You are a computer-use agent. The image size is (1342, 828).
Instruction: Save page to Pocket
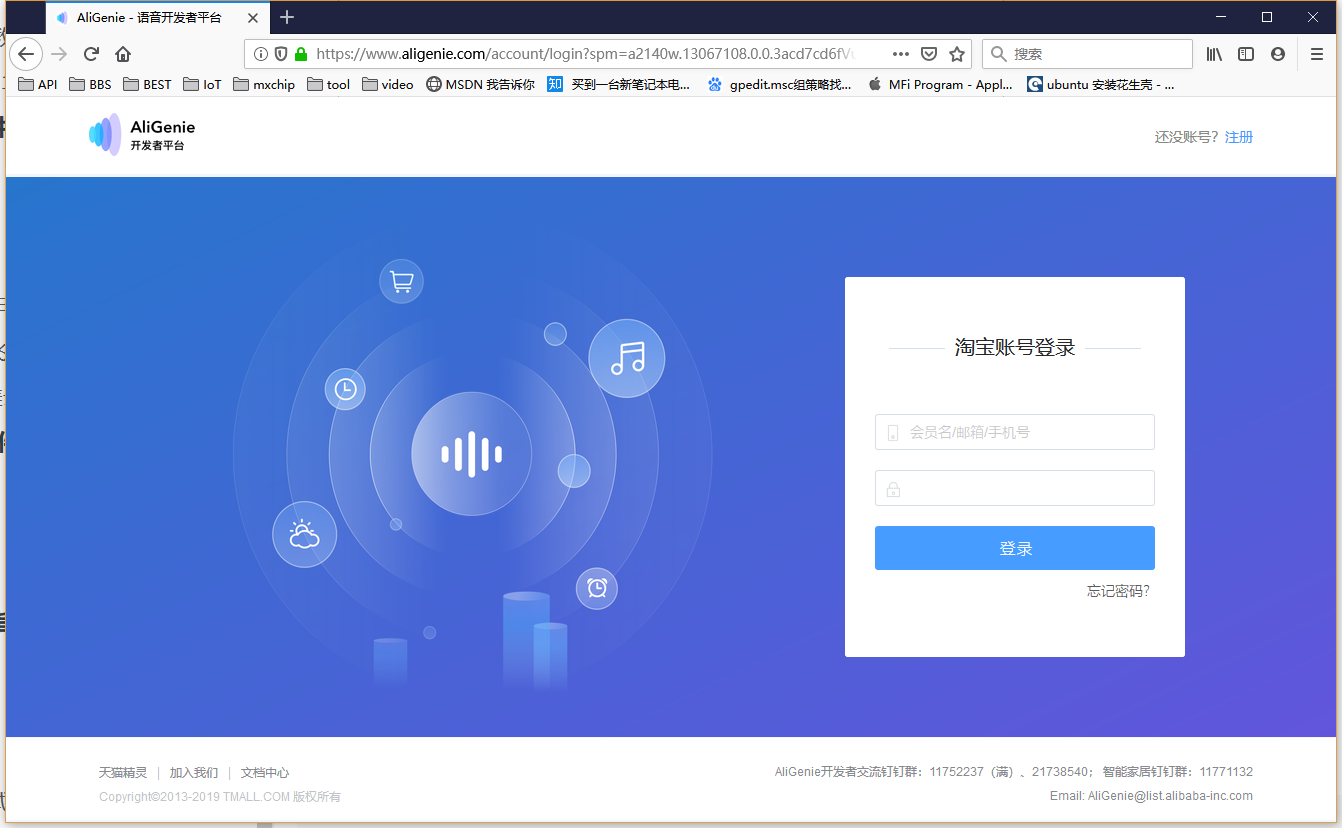[929, 54]
